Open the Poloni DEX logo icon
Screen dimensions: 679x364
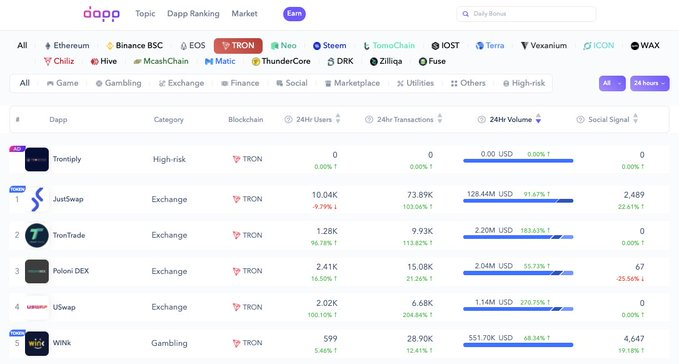pyautogui.click(x=37, y=271)
